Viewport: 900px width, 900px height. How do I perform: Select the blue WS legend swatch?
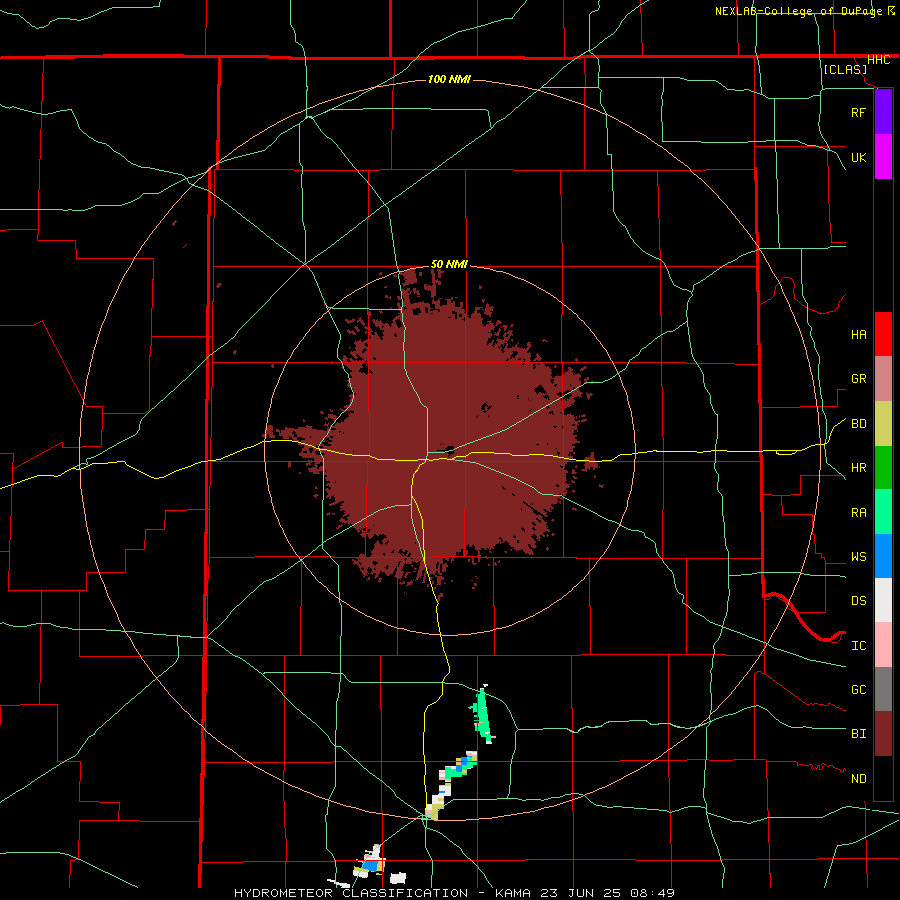click(x=883, y=556)
